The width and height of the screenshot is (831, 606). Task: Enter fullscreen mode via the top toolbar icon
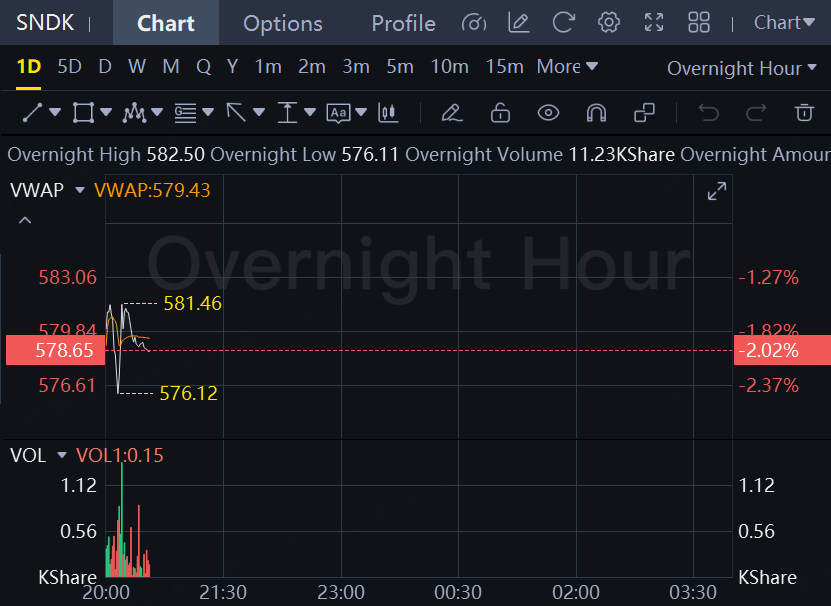(654, 23)
